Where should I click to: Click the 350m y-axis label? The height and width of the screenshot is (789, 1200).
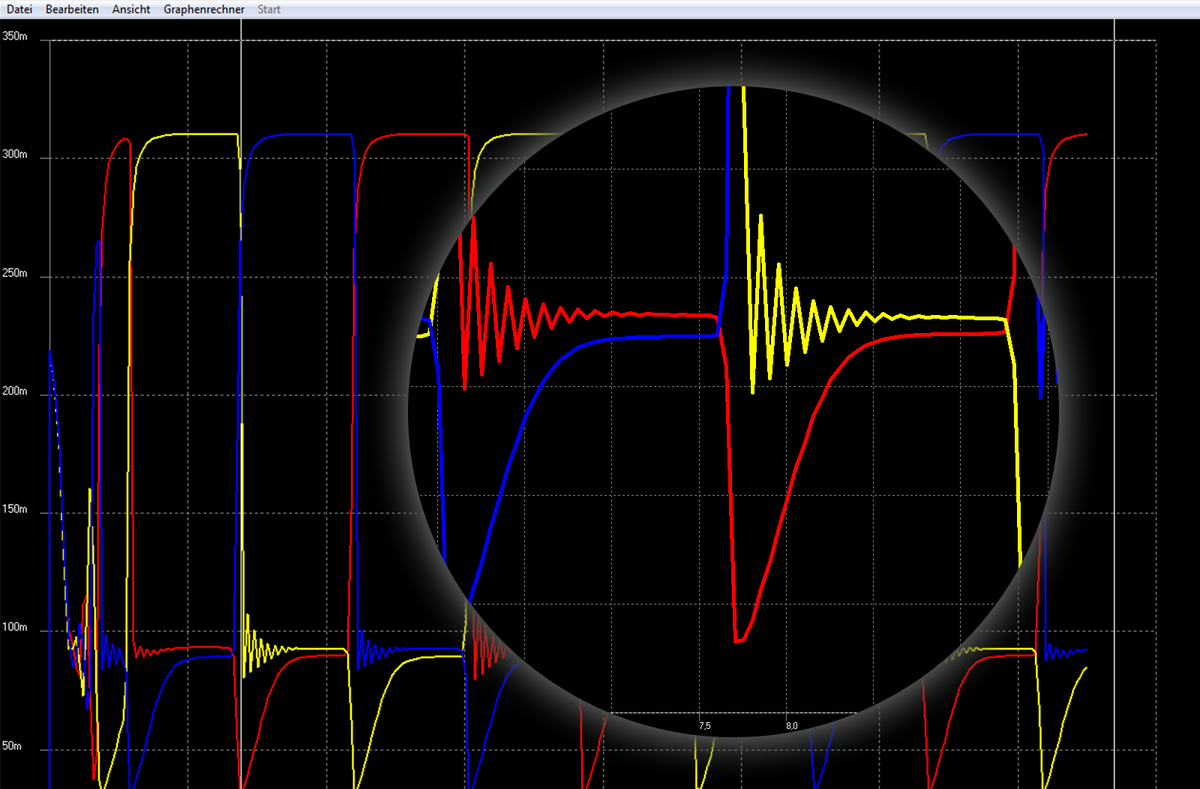pos(15,37)
